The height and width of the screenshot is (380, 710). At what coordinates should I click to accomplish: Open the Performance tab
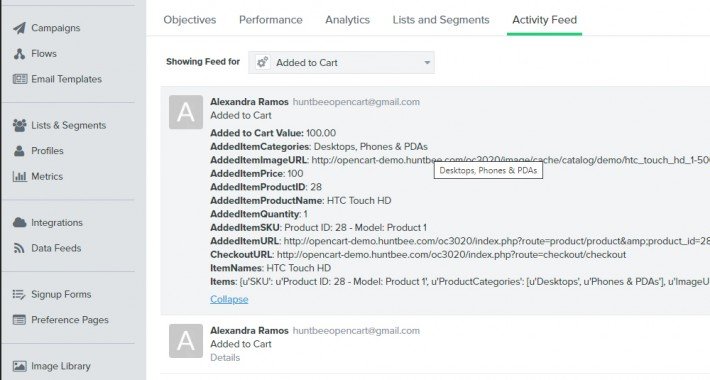(271, 20)
